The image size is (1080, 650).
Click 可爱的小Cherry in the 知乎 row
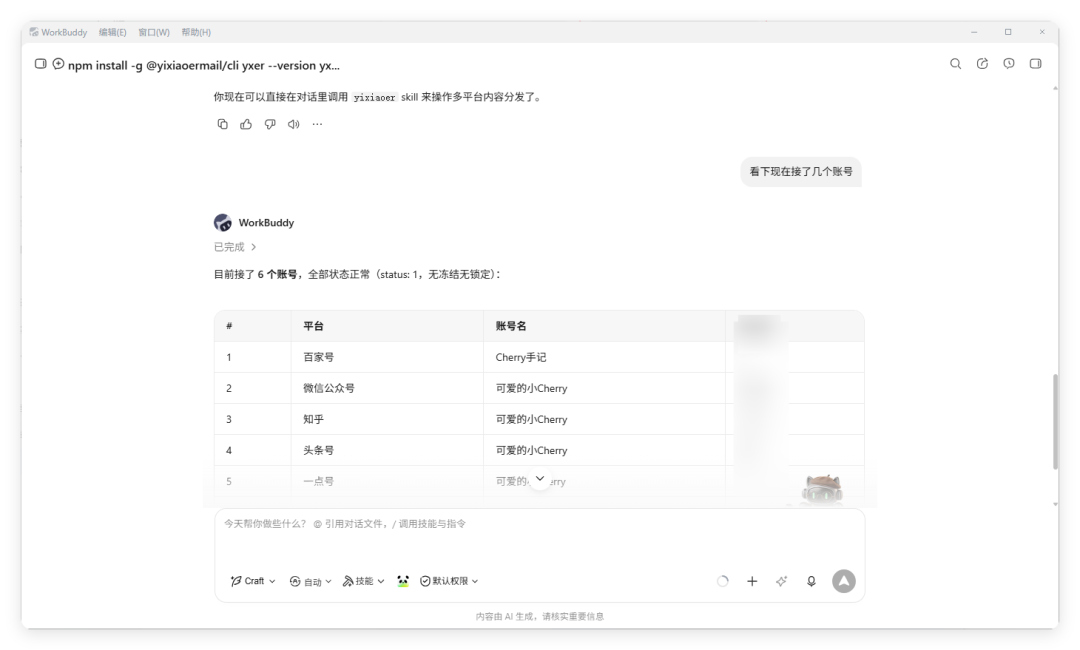pyautogui.click(x=531, y=419)
